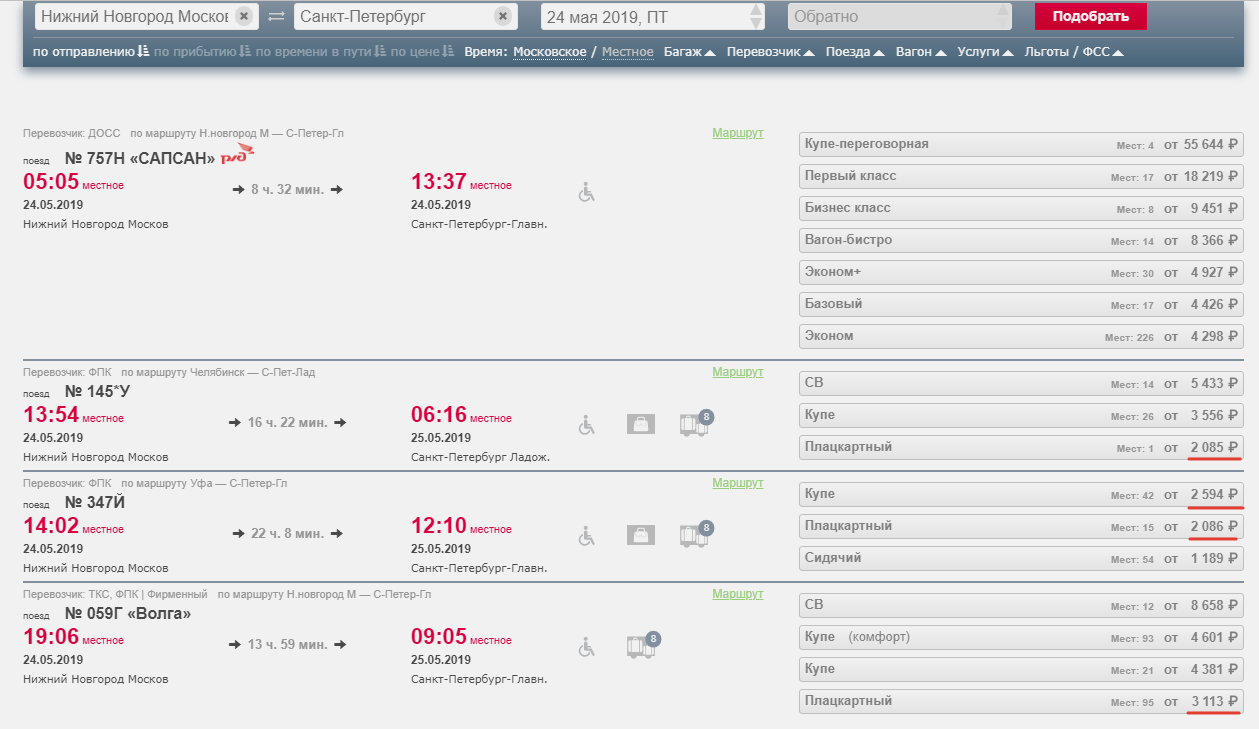
Task: Click the Обратно return date field
Action: [899, 17]
